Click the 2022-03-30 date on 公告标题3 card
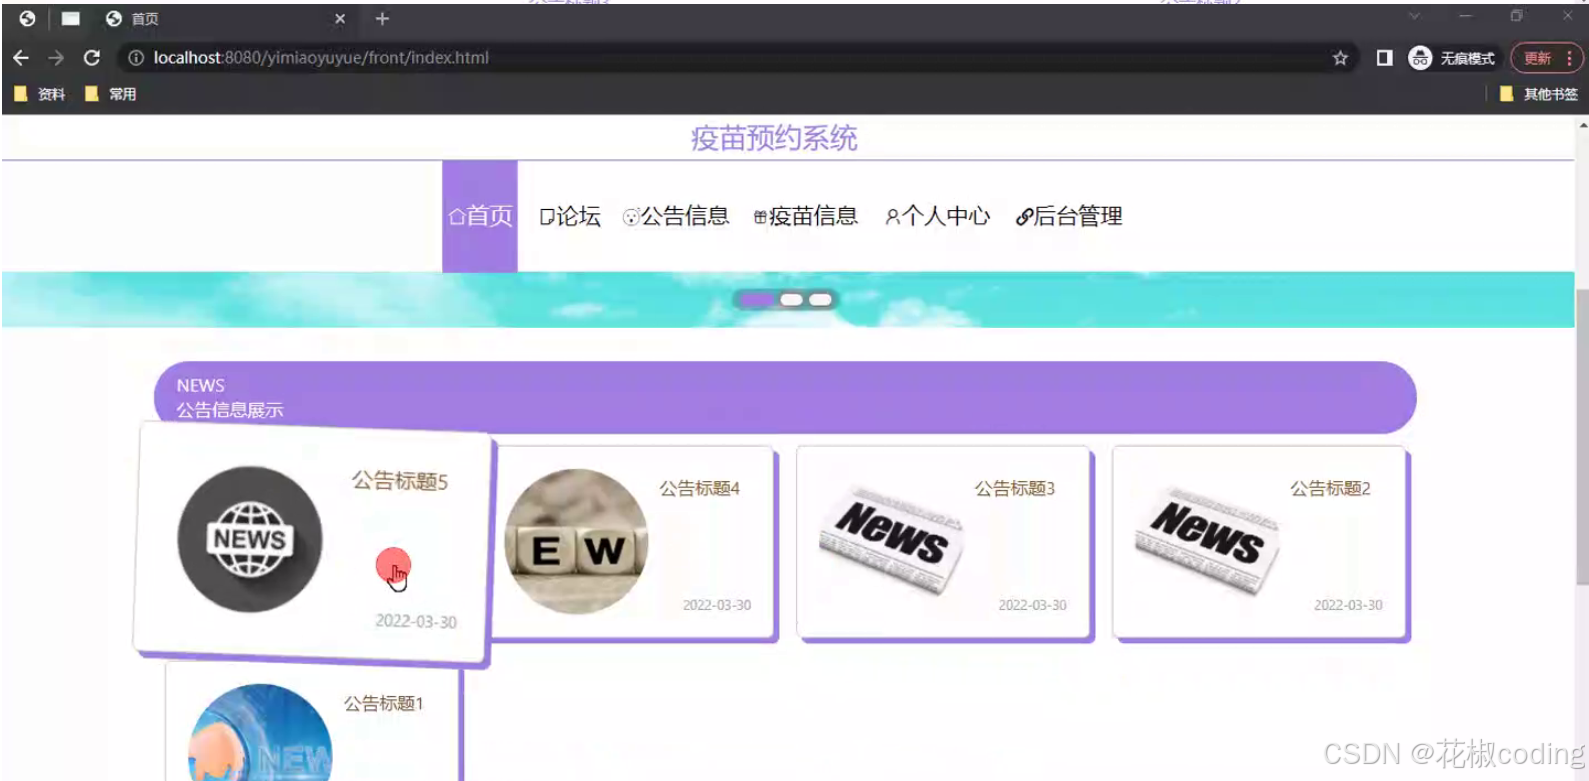The image size is (1589, 781). (x=1032, y=605)
